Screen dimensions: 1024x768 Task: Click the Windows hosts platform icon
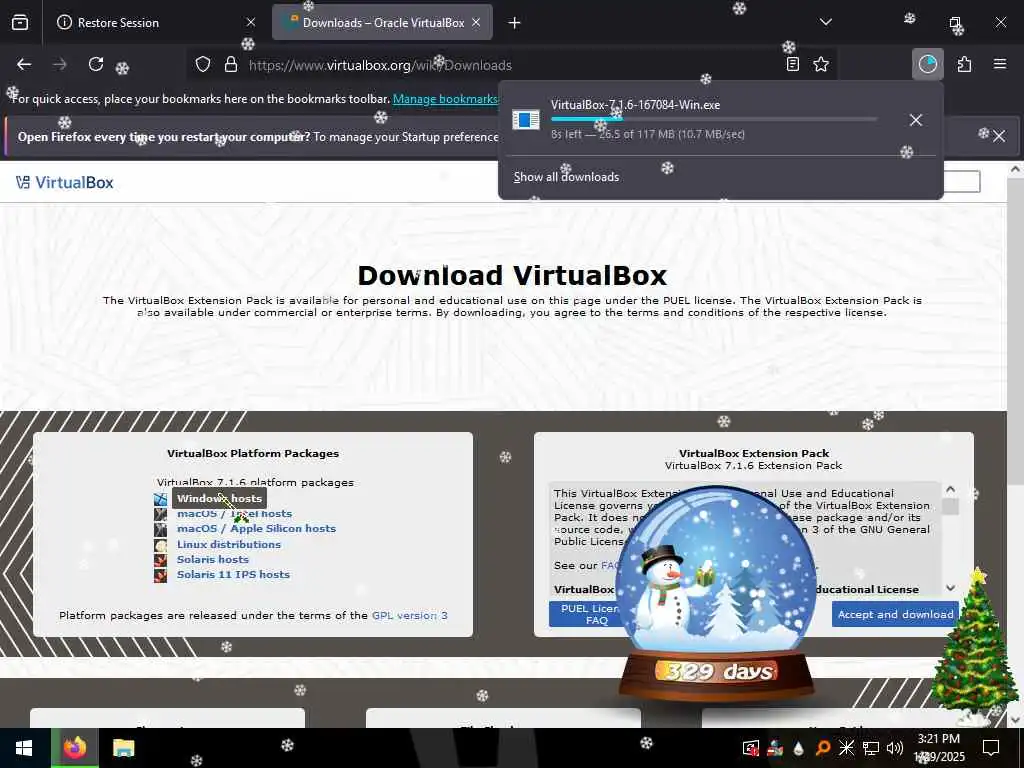[161, 499]
